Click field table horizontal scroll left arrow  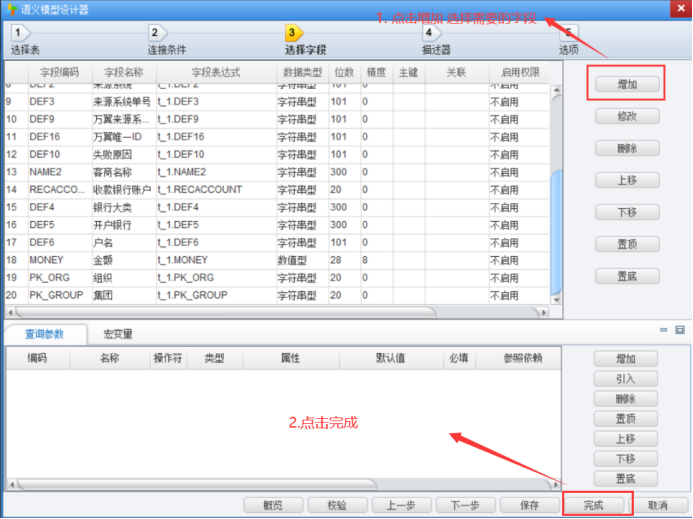tap(11, 313)
